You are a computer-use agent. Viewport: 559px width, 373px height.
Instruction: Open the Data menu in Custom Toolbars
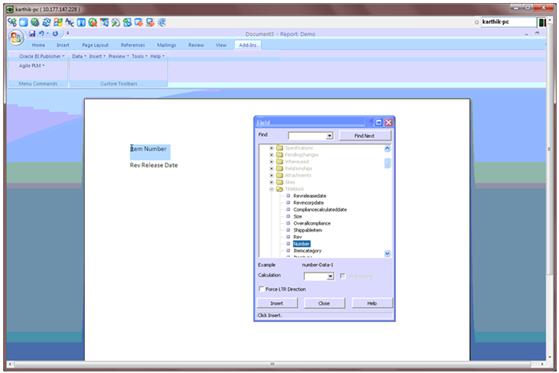[x=79, y=56]
